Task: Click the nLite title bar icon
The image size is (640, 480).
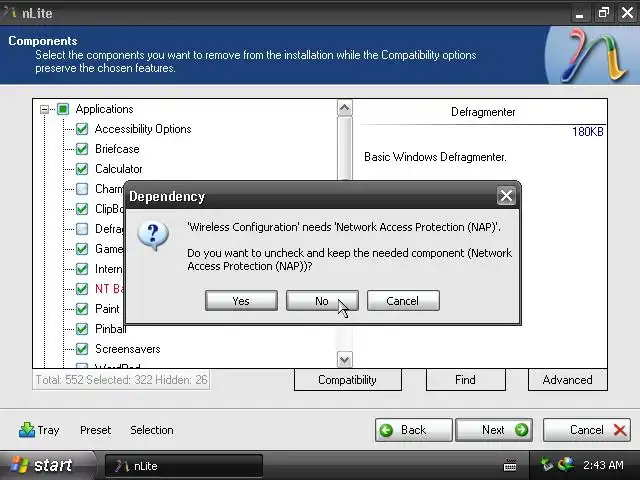Action: coord(9,13)
